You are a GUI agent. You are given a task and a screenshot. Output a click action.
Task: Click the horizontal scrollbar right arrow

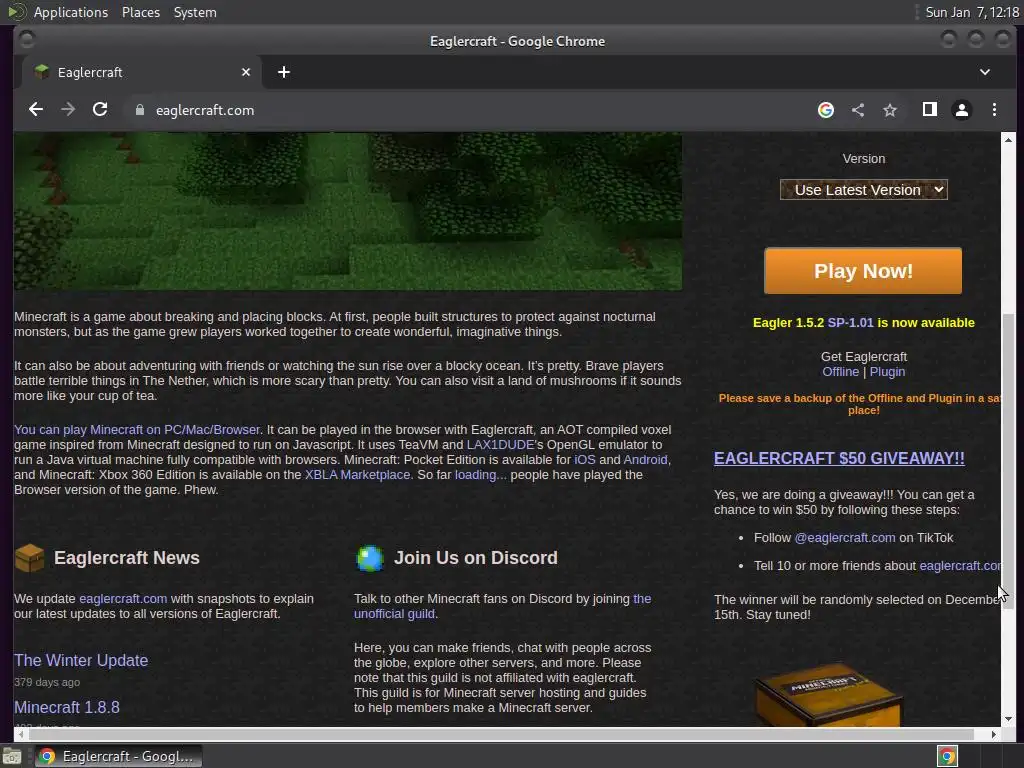[993, 734]
